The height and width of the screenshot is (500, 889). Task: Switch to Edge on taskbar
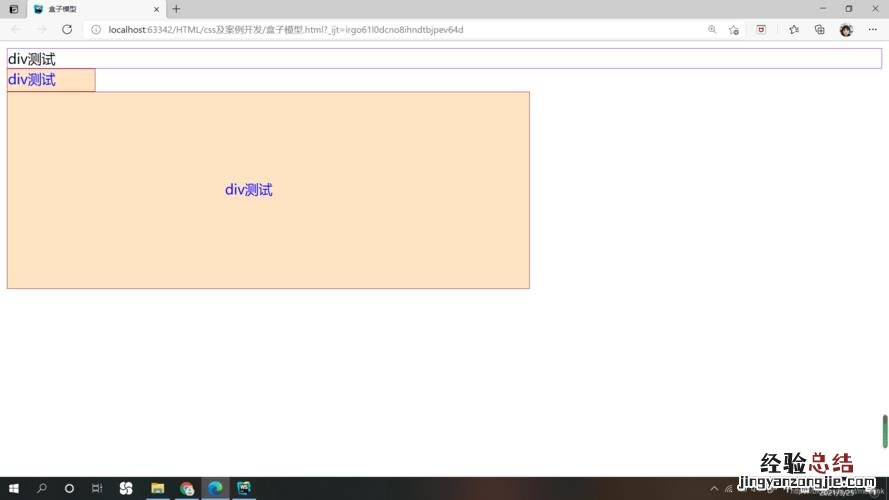click(x=215, y=488)
